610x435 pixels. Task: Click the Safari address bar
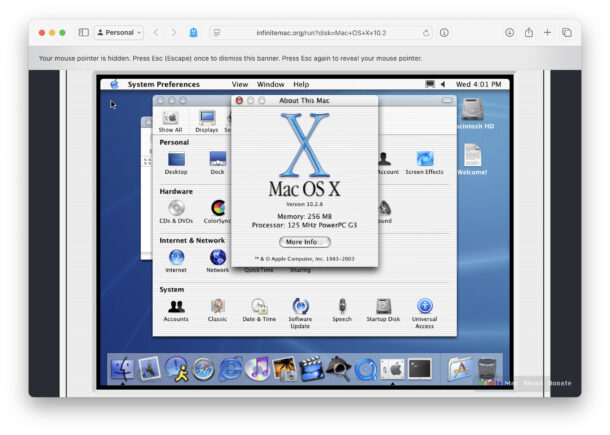click(x=320, y=32)
